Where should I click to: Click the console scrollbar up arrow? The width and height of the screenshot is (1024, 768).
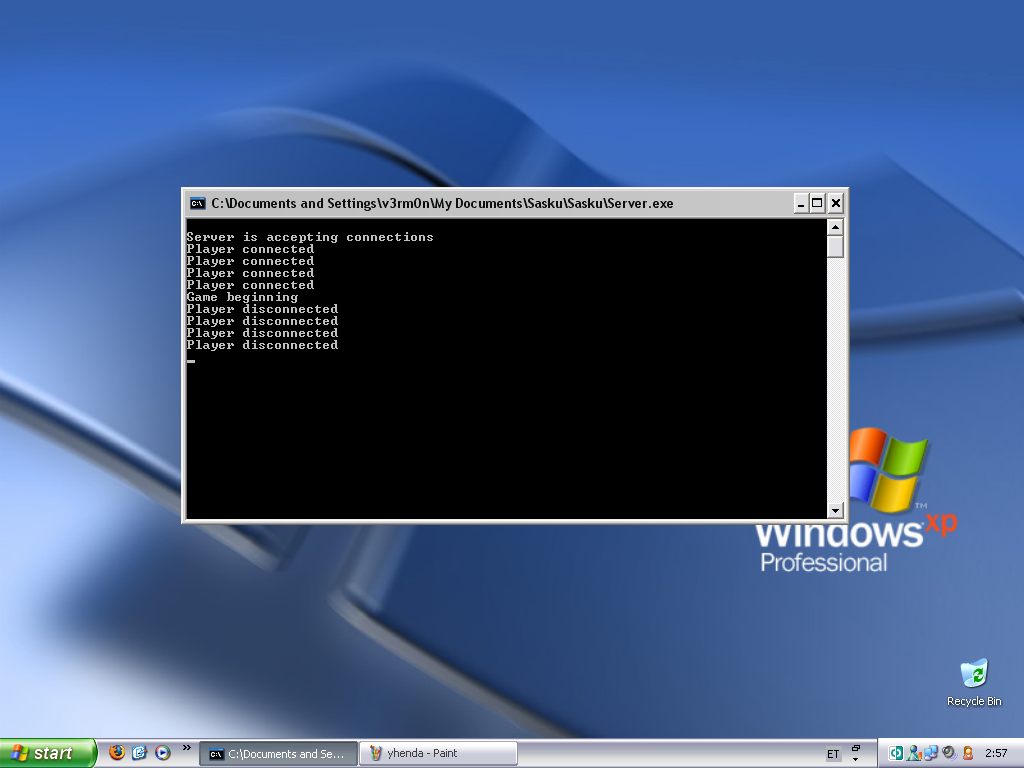(835, 227)
